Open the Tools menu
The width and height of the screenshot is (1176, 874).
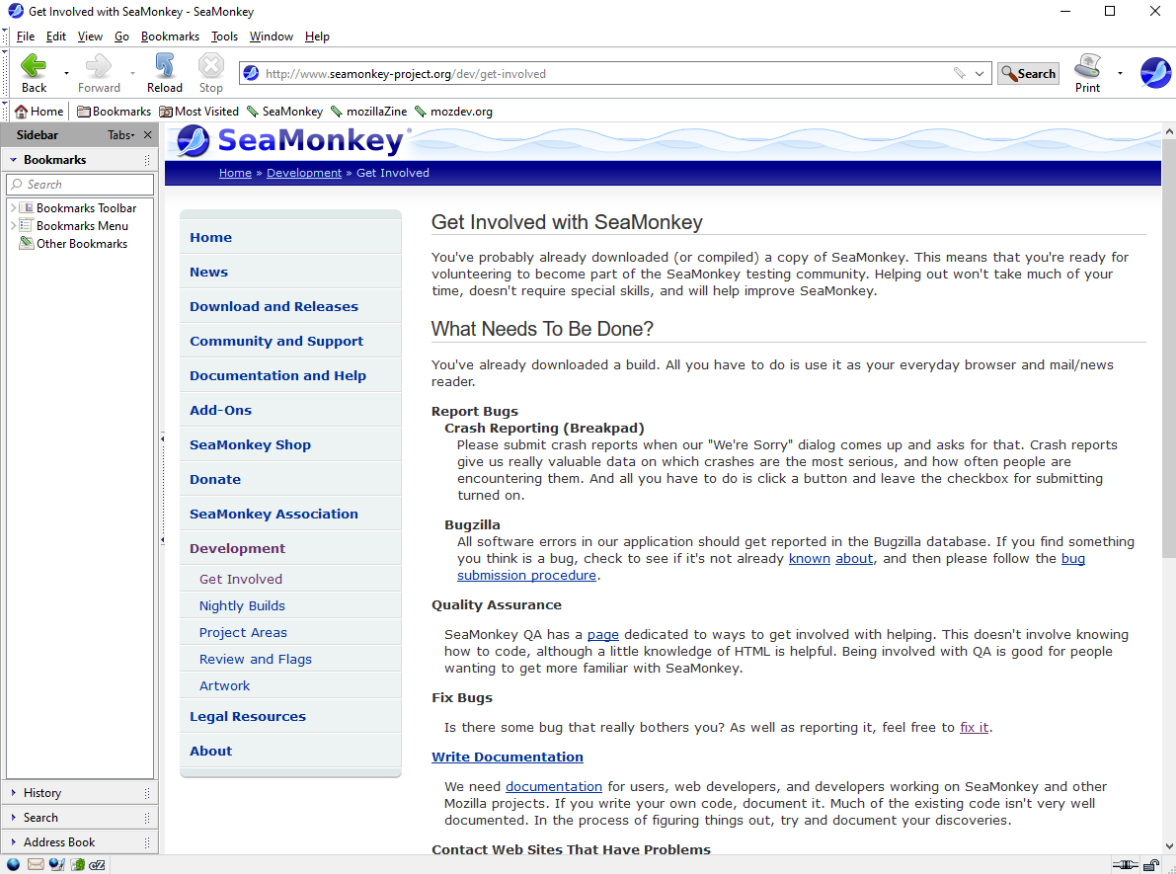click(224, 36)
